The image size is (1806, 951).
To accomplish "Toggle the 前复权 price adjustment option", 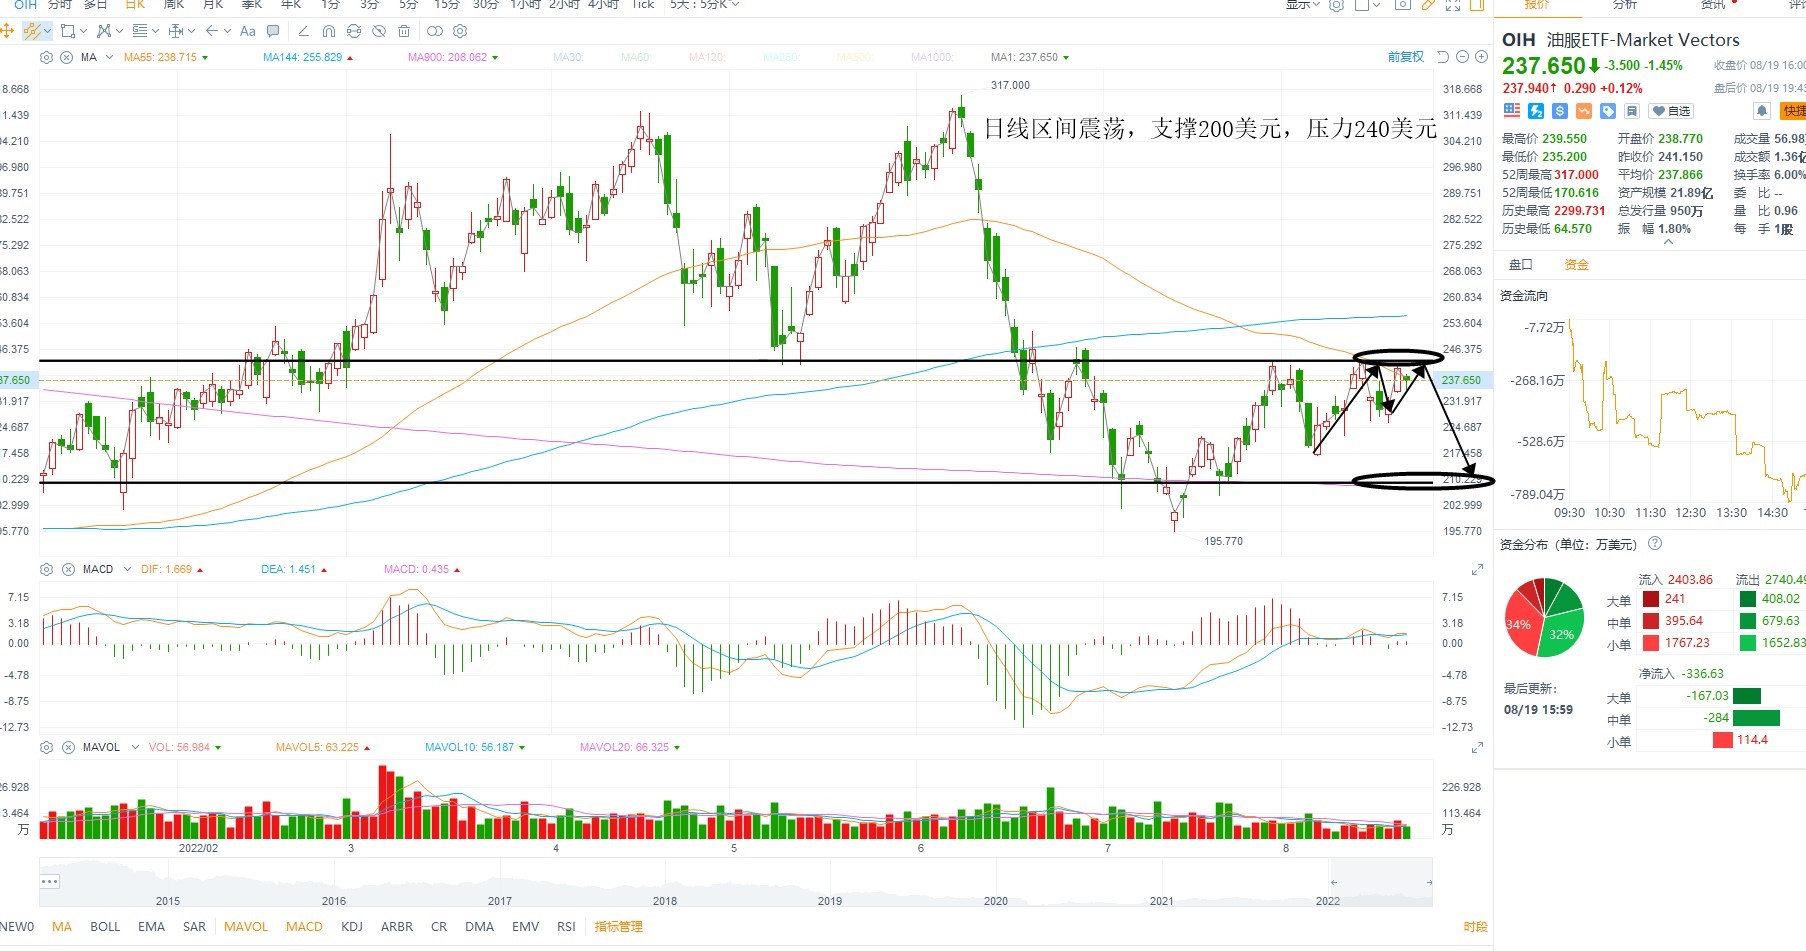I will pyautogui.click(x=1405, y=57).
